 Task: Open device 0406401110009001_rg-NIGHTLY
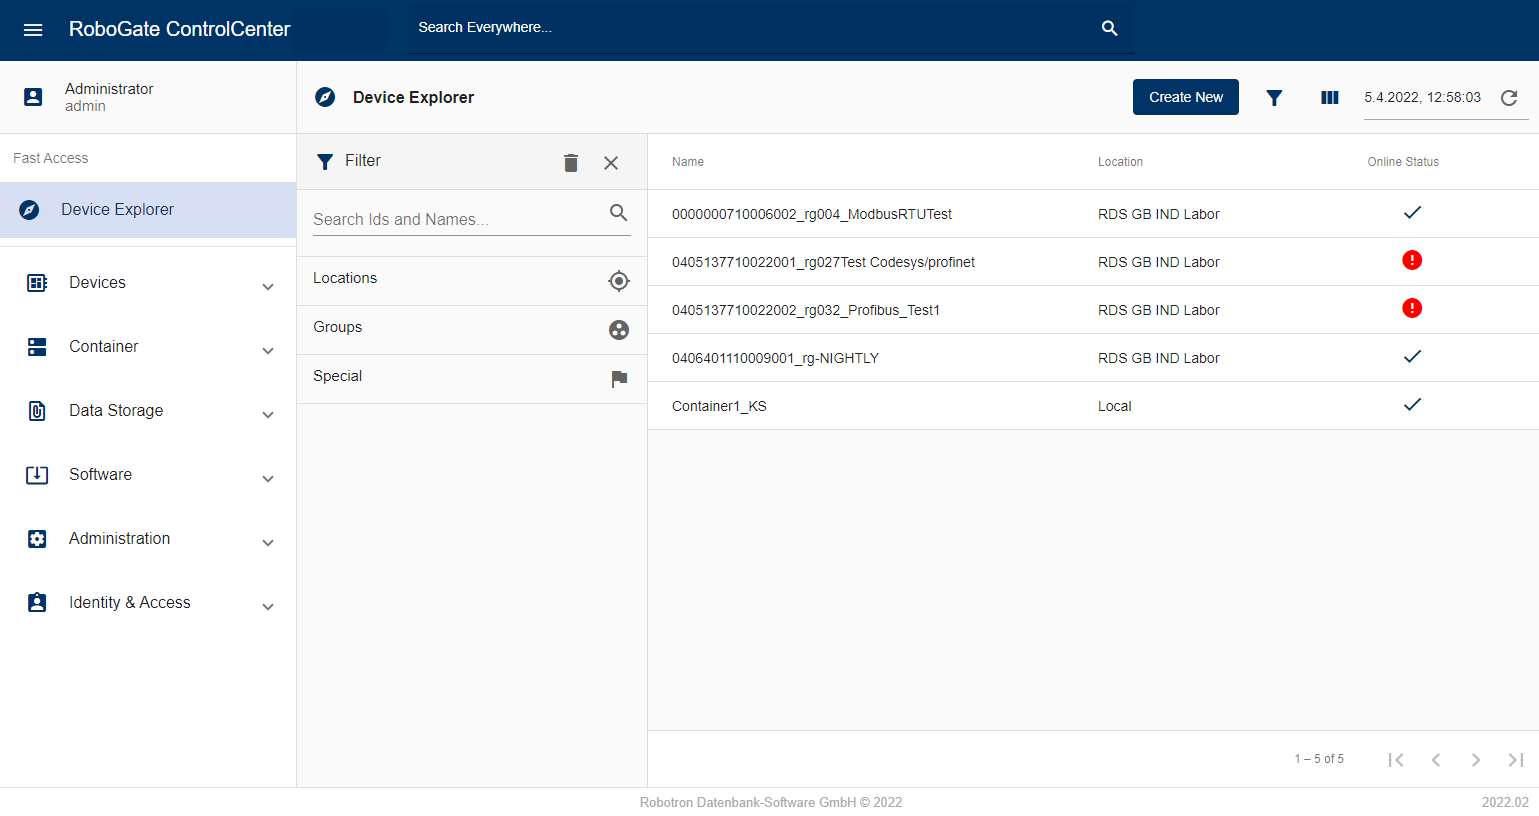775,358
